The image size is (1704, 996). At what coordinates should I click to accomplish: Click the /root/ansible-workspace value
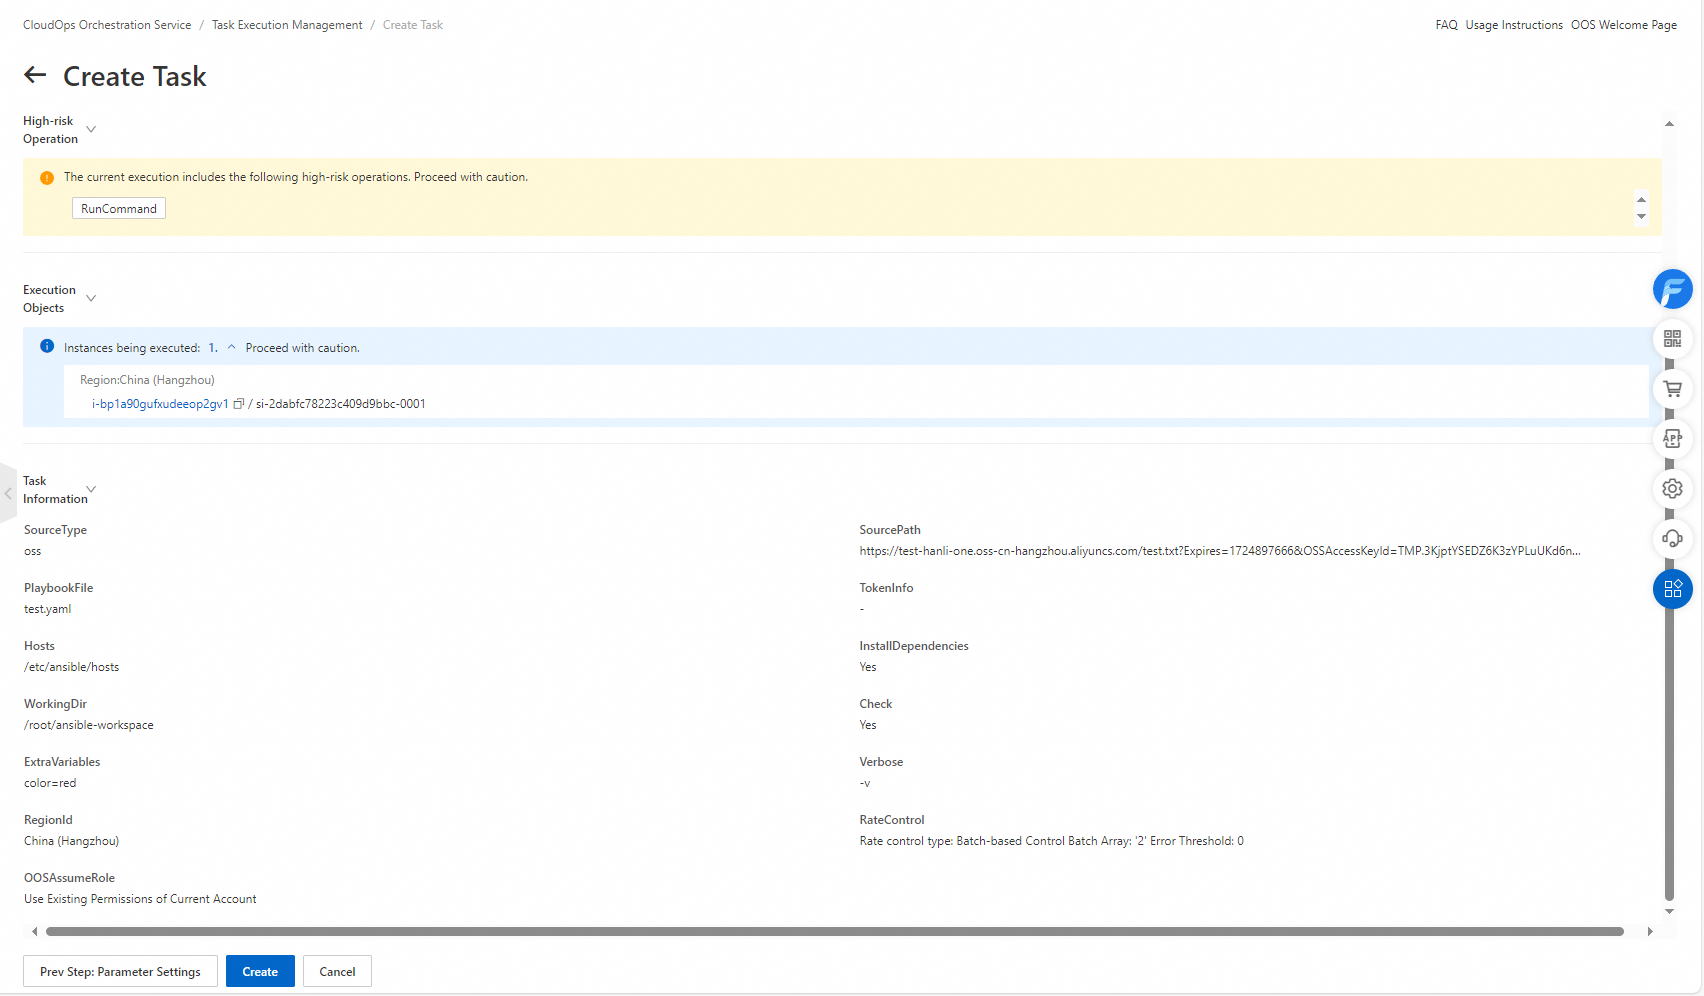[x=89, y=725]
